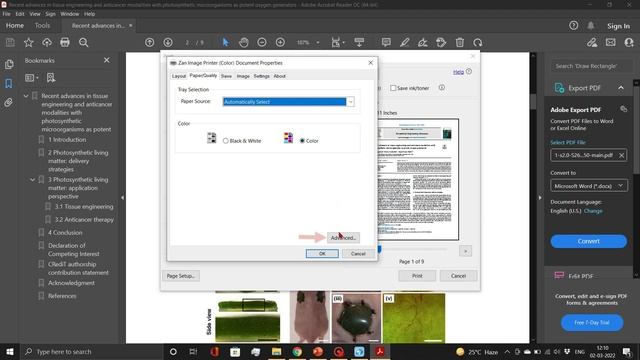
Task: Open the bookmarks options dropdown
Action: pos(31,78)
